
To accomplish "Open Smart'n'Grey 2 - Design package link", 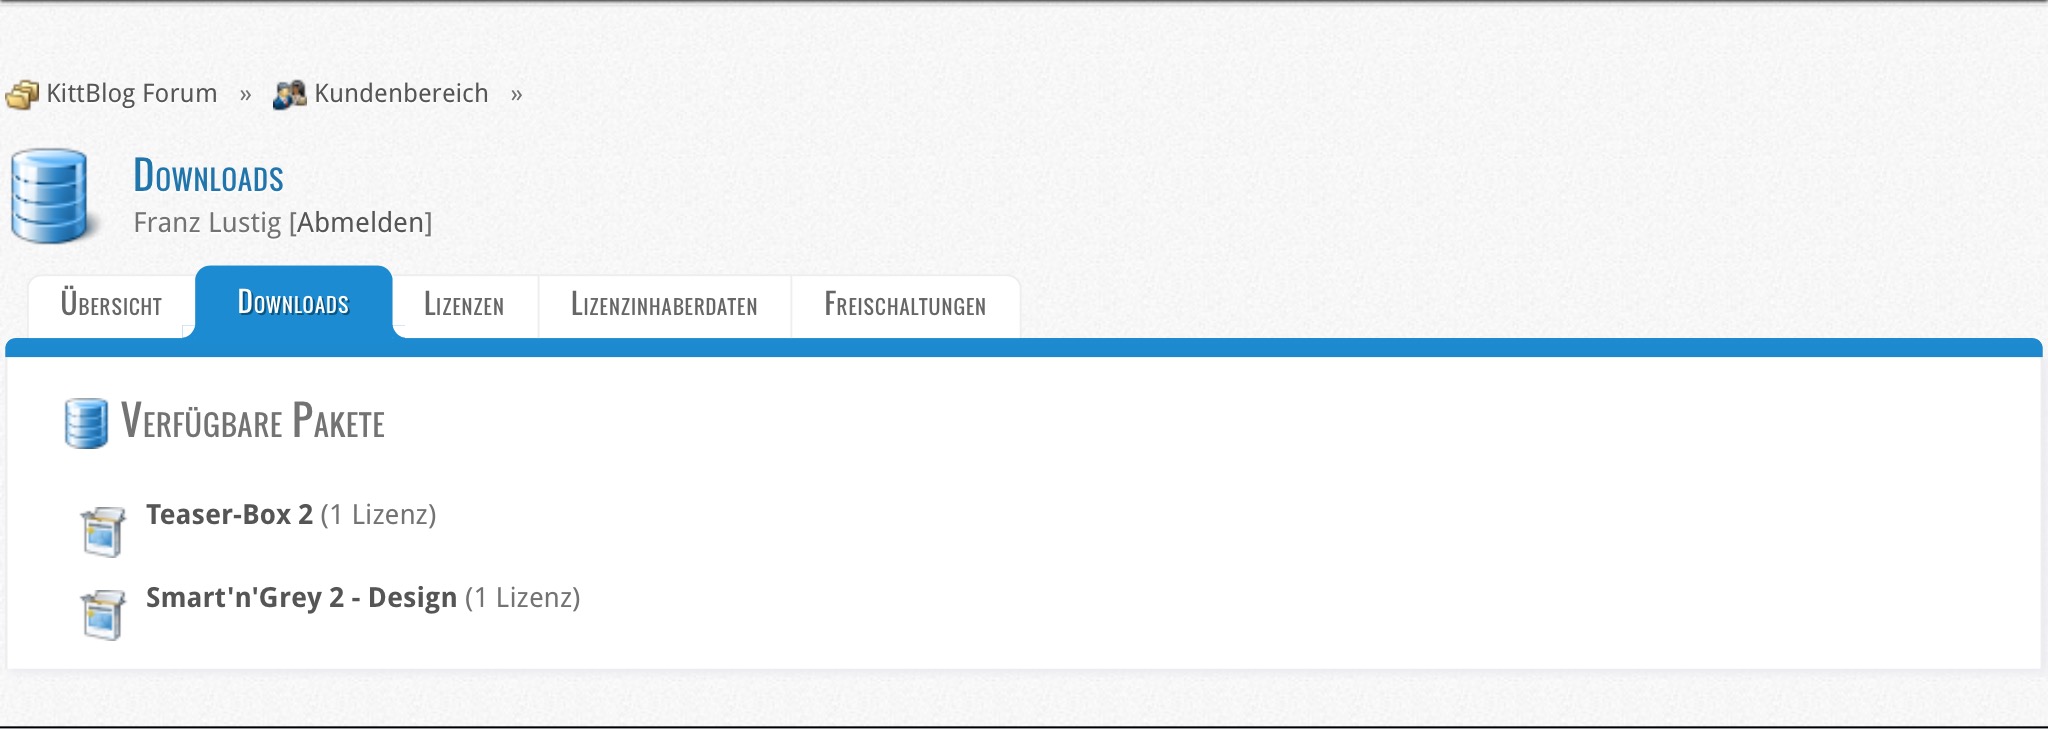I will coord(301,597).
